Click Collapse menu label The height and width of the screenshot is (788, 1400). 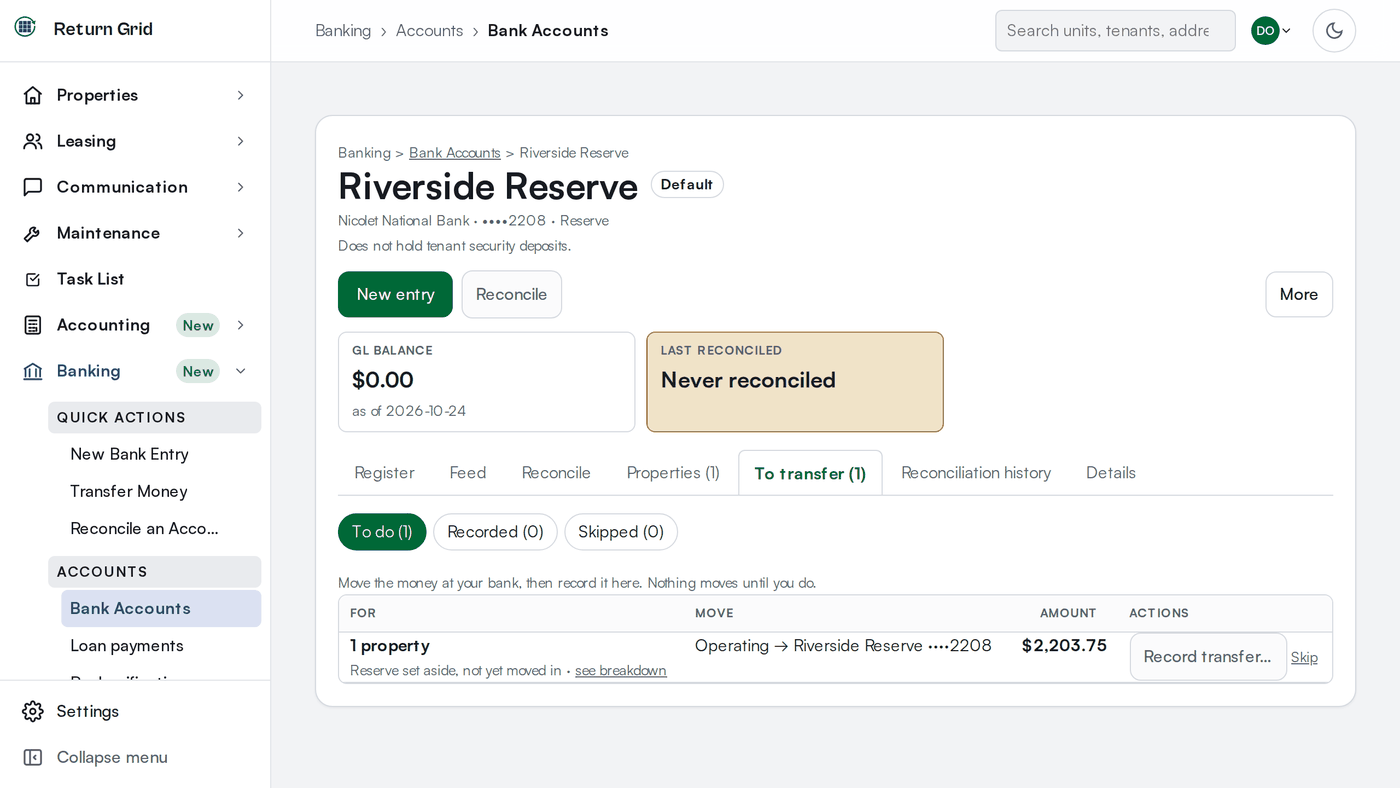pos(112,757)
